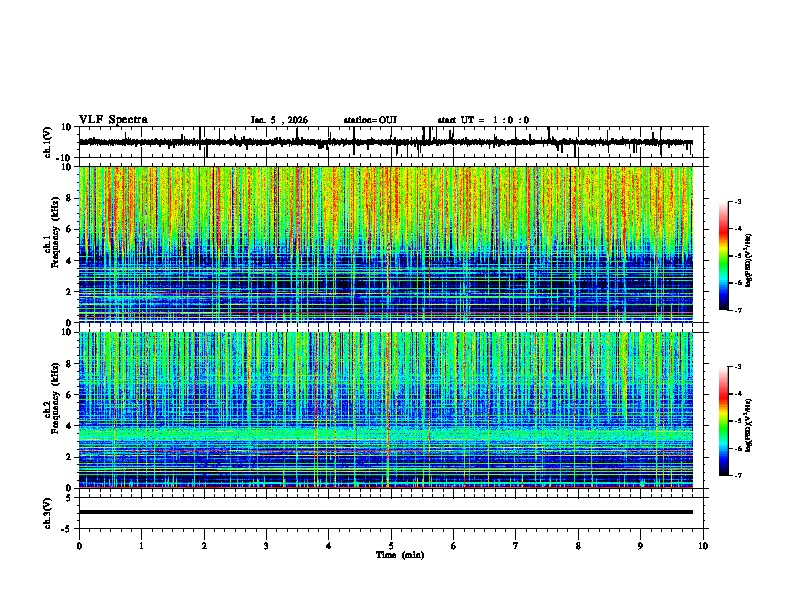This screenshot has height=612, width=792.
Task: Click the time axis tick label "5"
Action: click(391, 546)
